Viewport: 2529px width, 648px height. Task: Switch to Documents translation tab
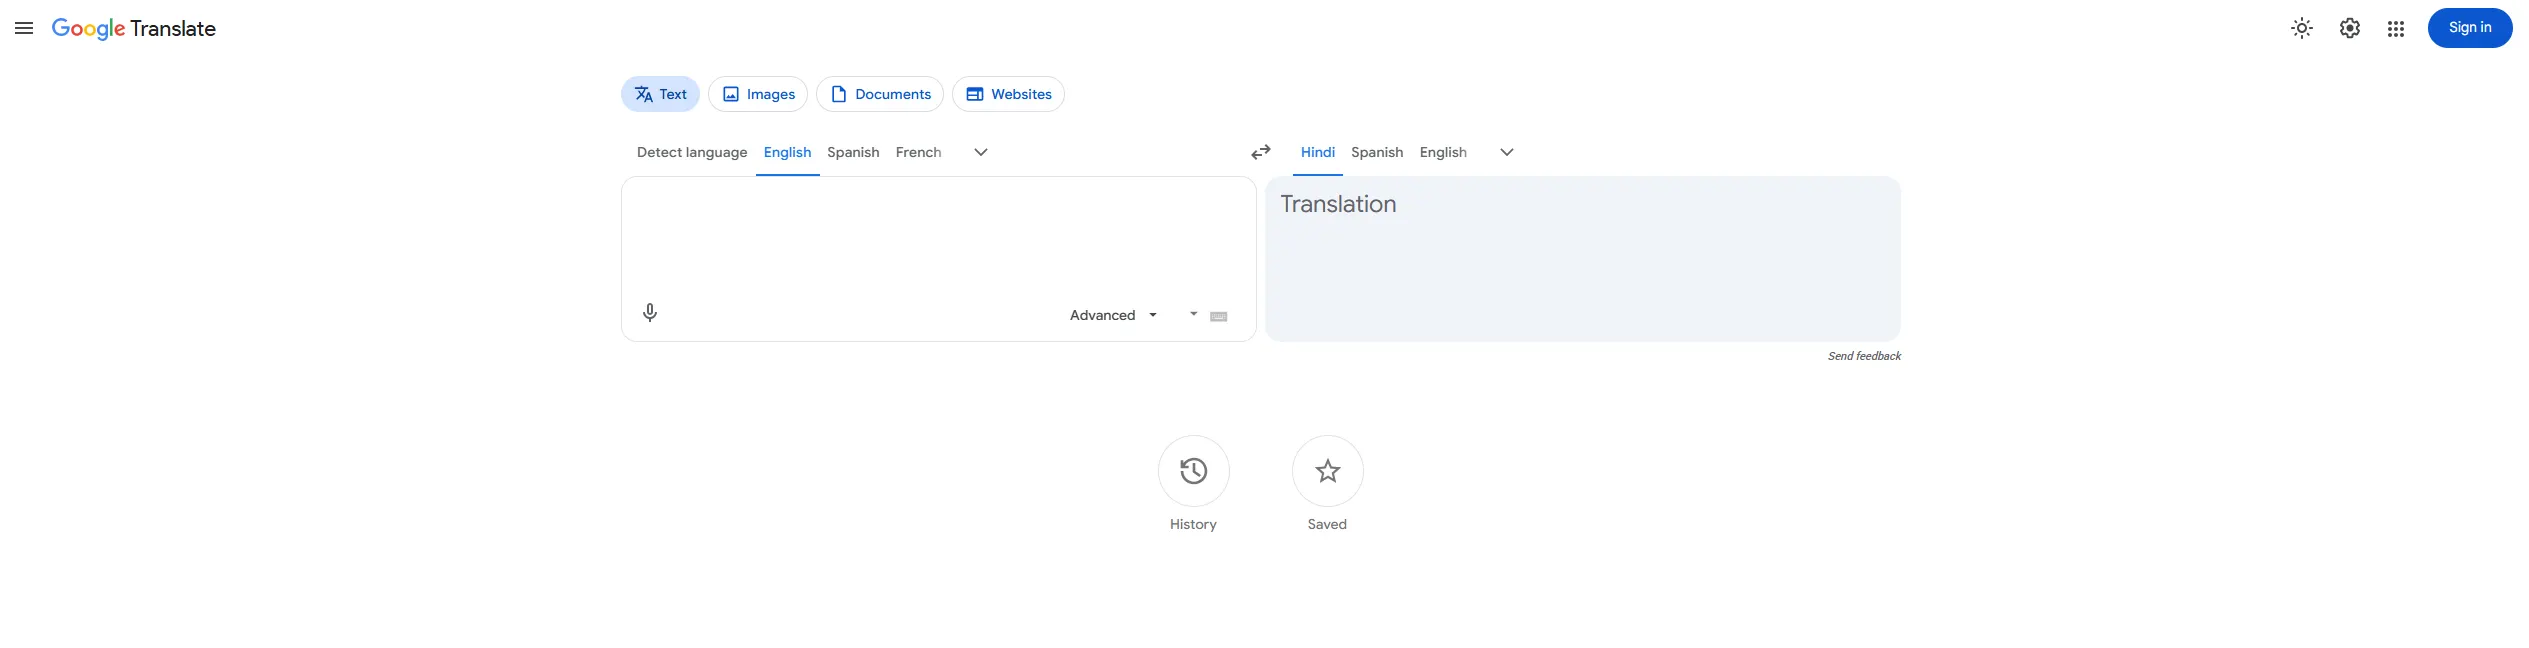pyautogui.click(x=880, y=94)
